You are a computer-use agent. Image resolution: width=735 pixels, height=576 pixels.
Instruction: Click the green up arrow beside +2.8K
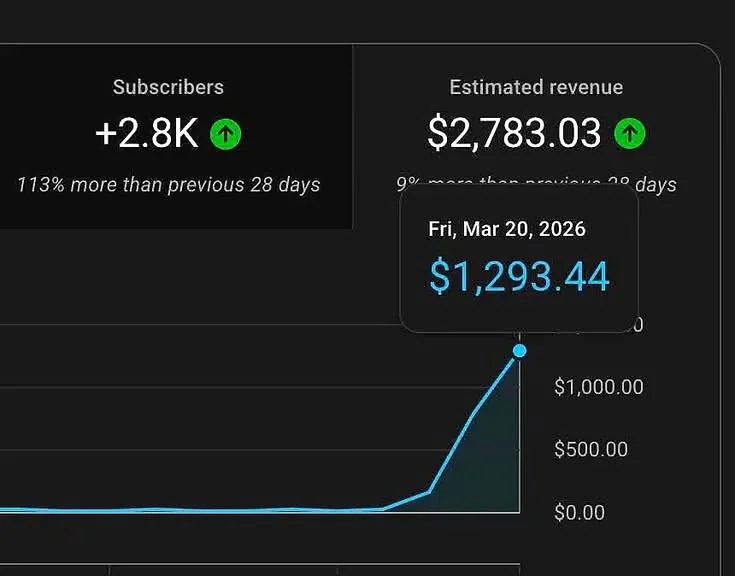[225, 134]
